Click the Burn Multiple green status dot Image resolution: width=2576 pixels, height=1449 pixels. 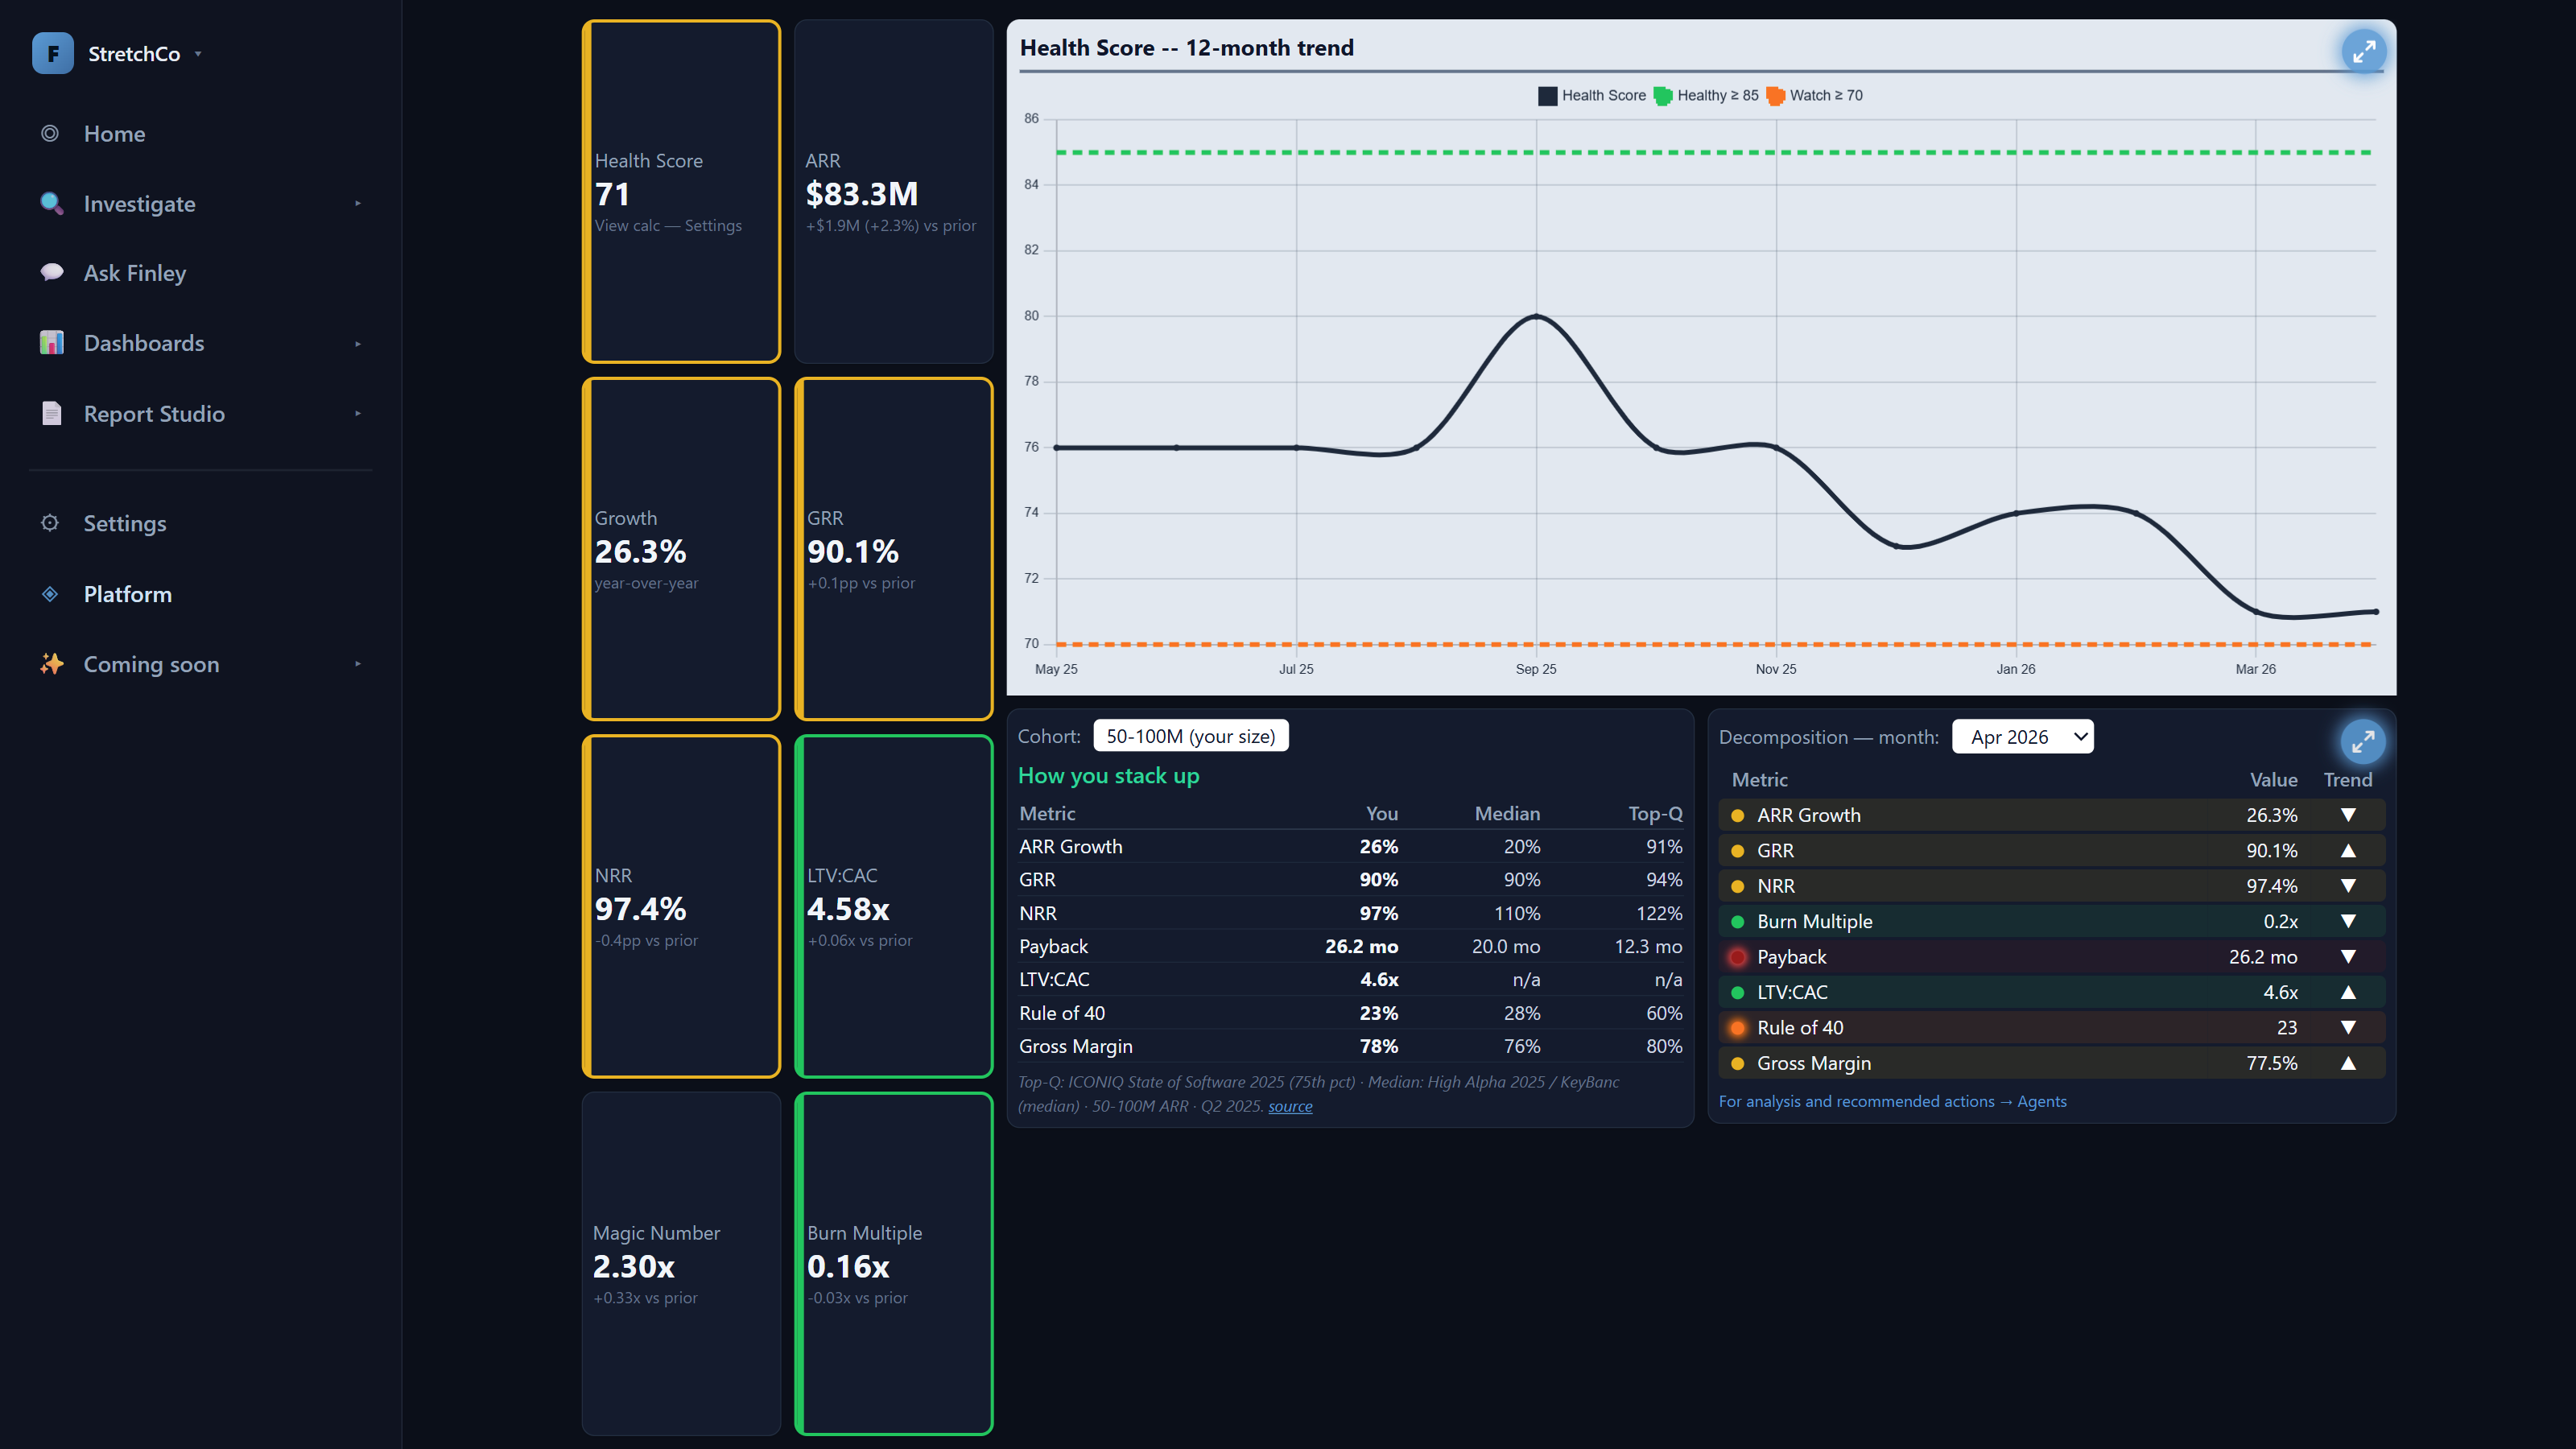coord(1738,922)
